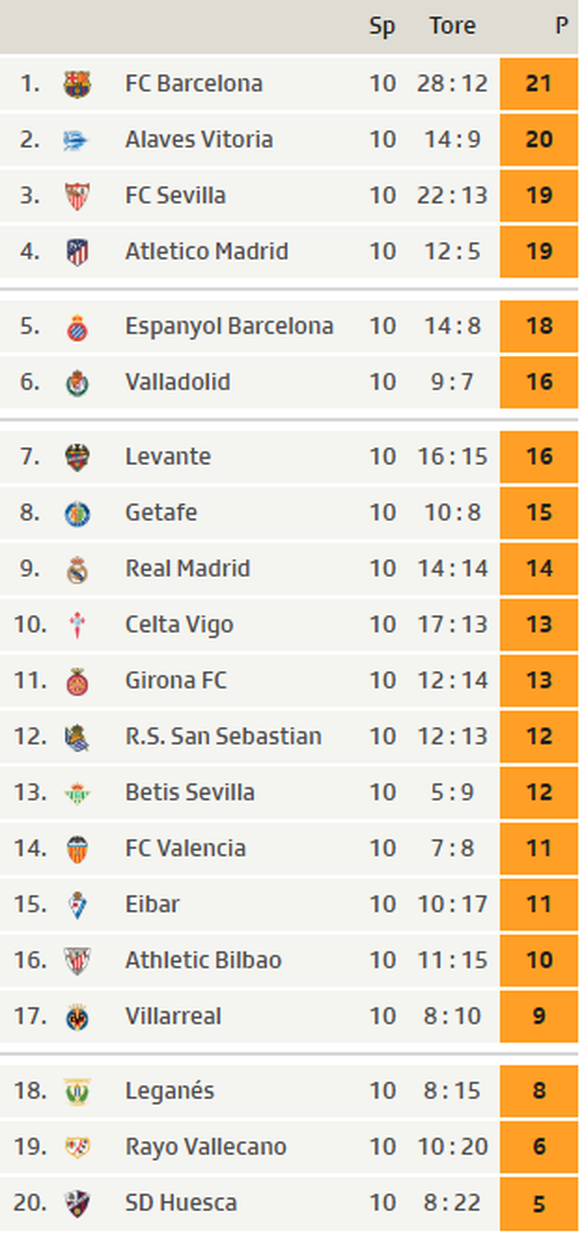Click the Betis Sevilla club crest
The height and width of the screenshot is (1233, 582).
pyautogui.click(x=77, y=793)
